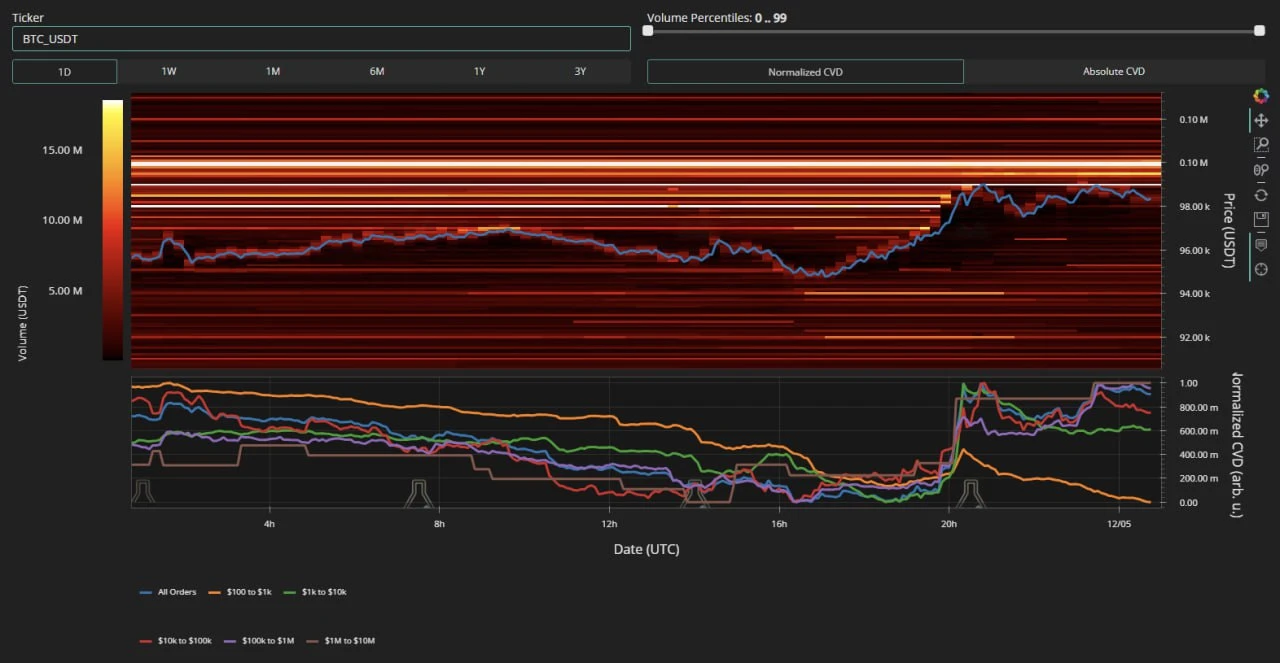Click the '5.00 M' volume tick label
The height and width of the screenshot is (663, 1280).
[x=65, y=291]
